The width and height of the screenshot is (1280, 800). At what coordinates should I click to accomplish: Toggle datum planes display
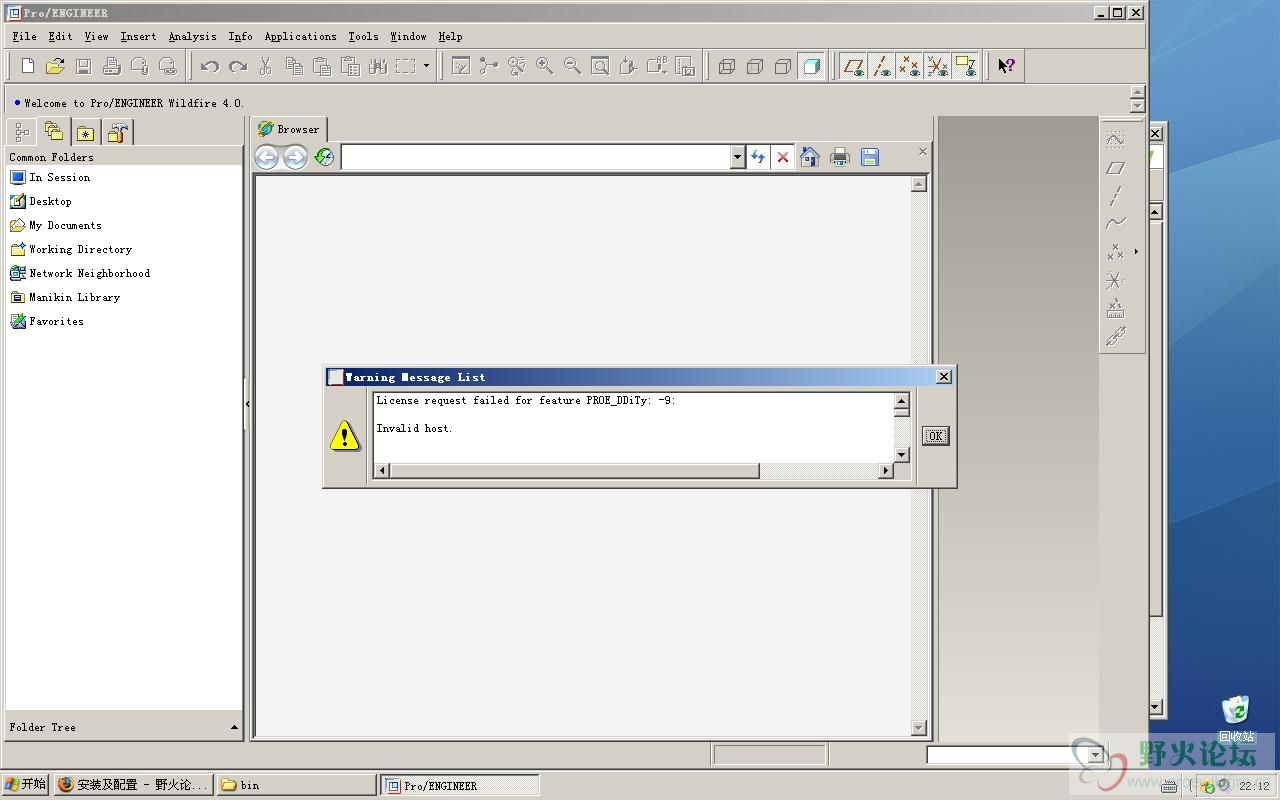tap(853, 66)
